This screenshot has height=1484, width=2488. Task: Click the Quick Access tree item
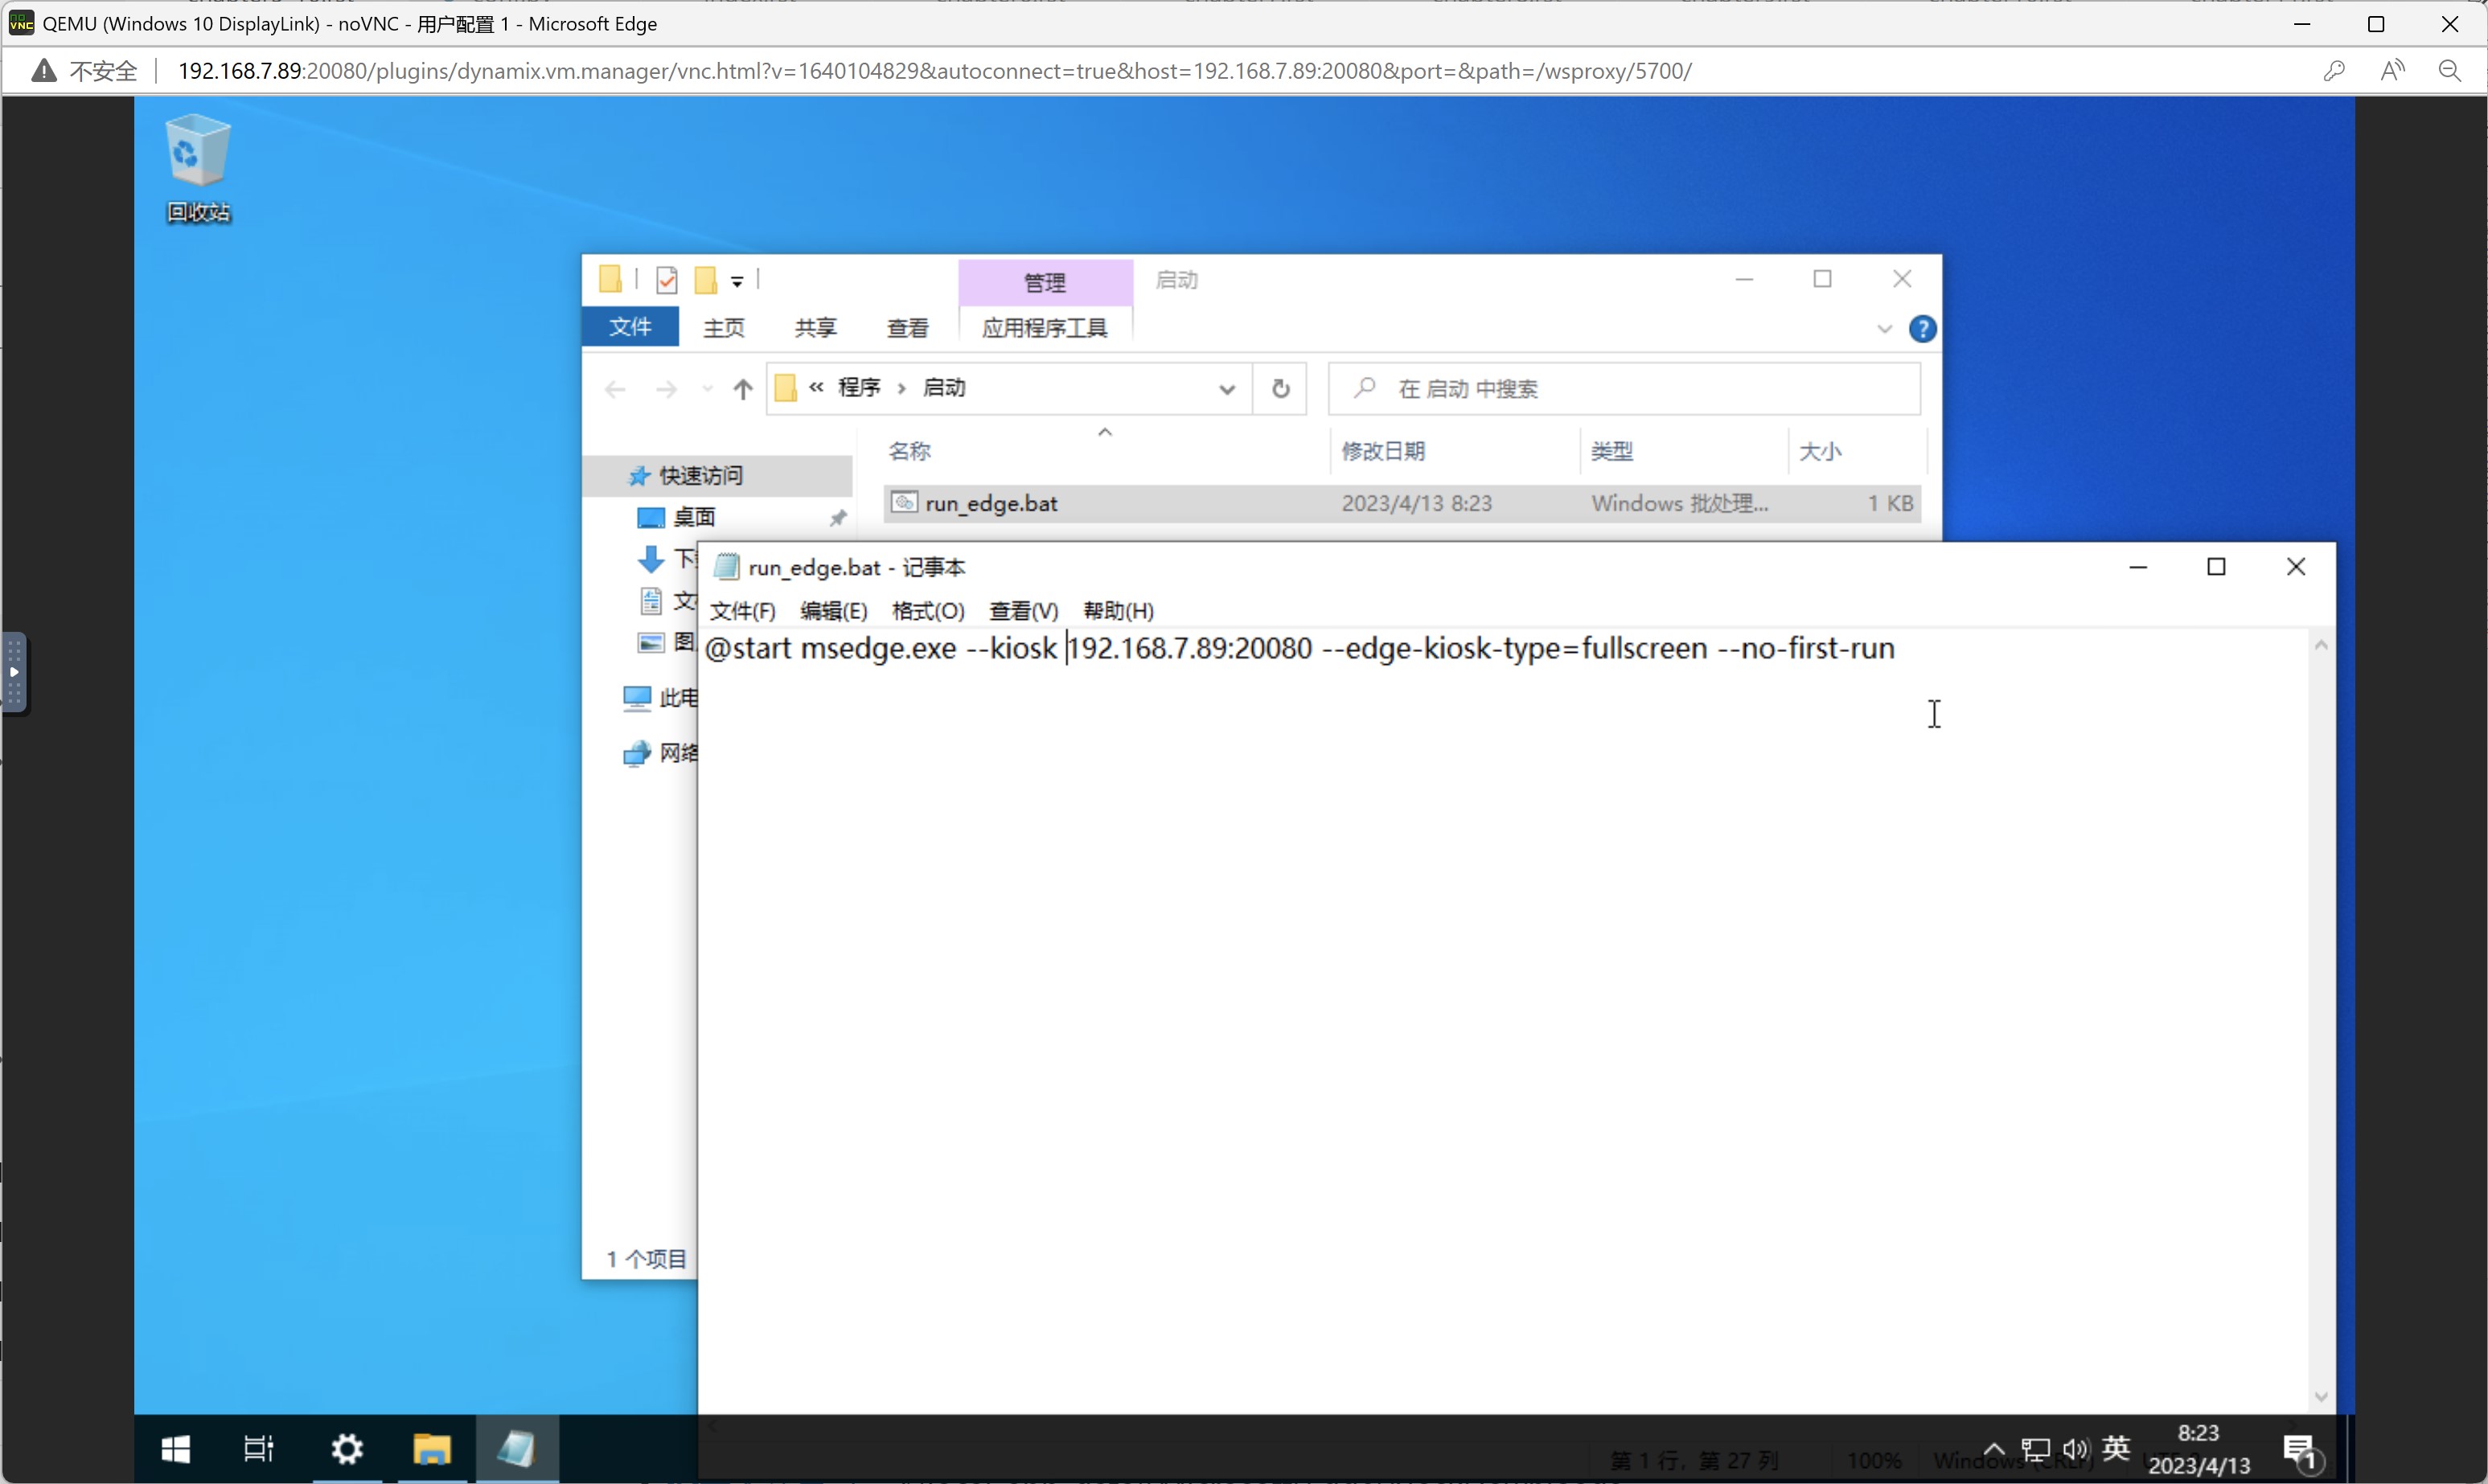[x=700, y=476]
